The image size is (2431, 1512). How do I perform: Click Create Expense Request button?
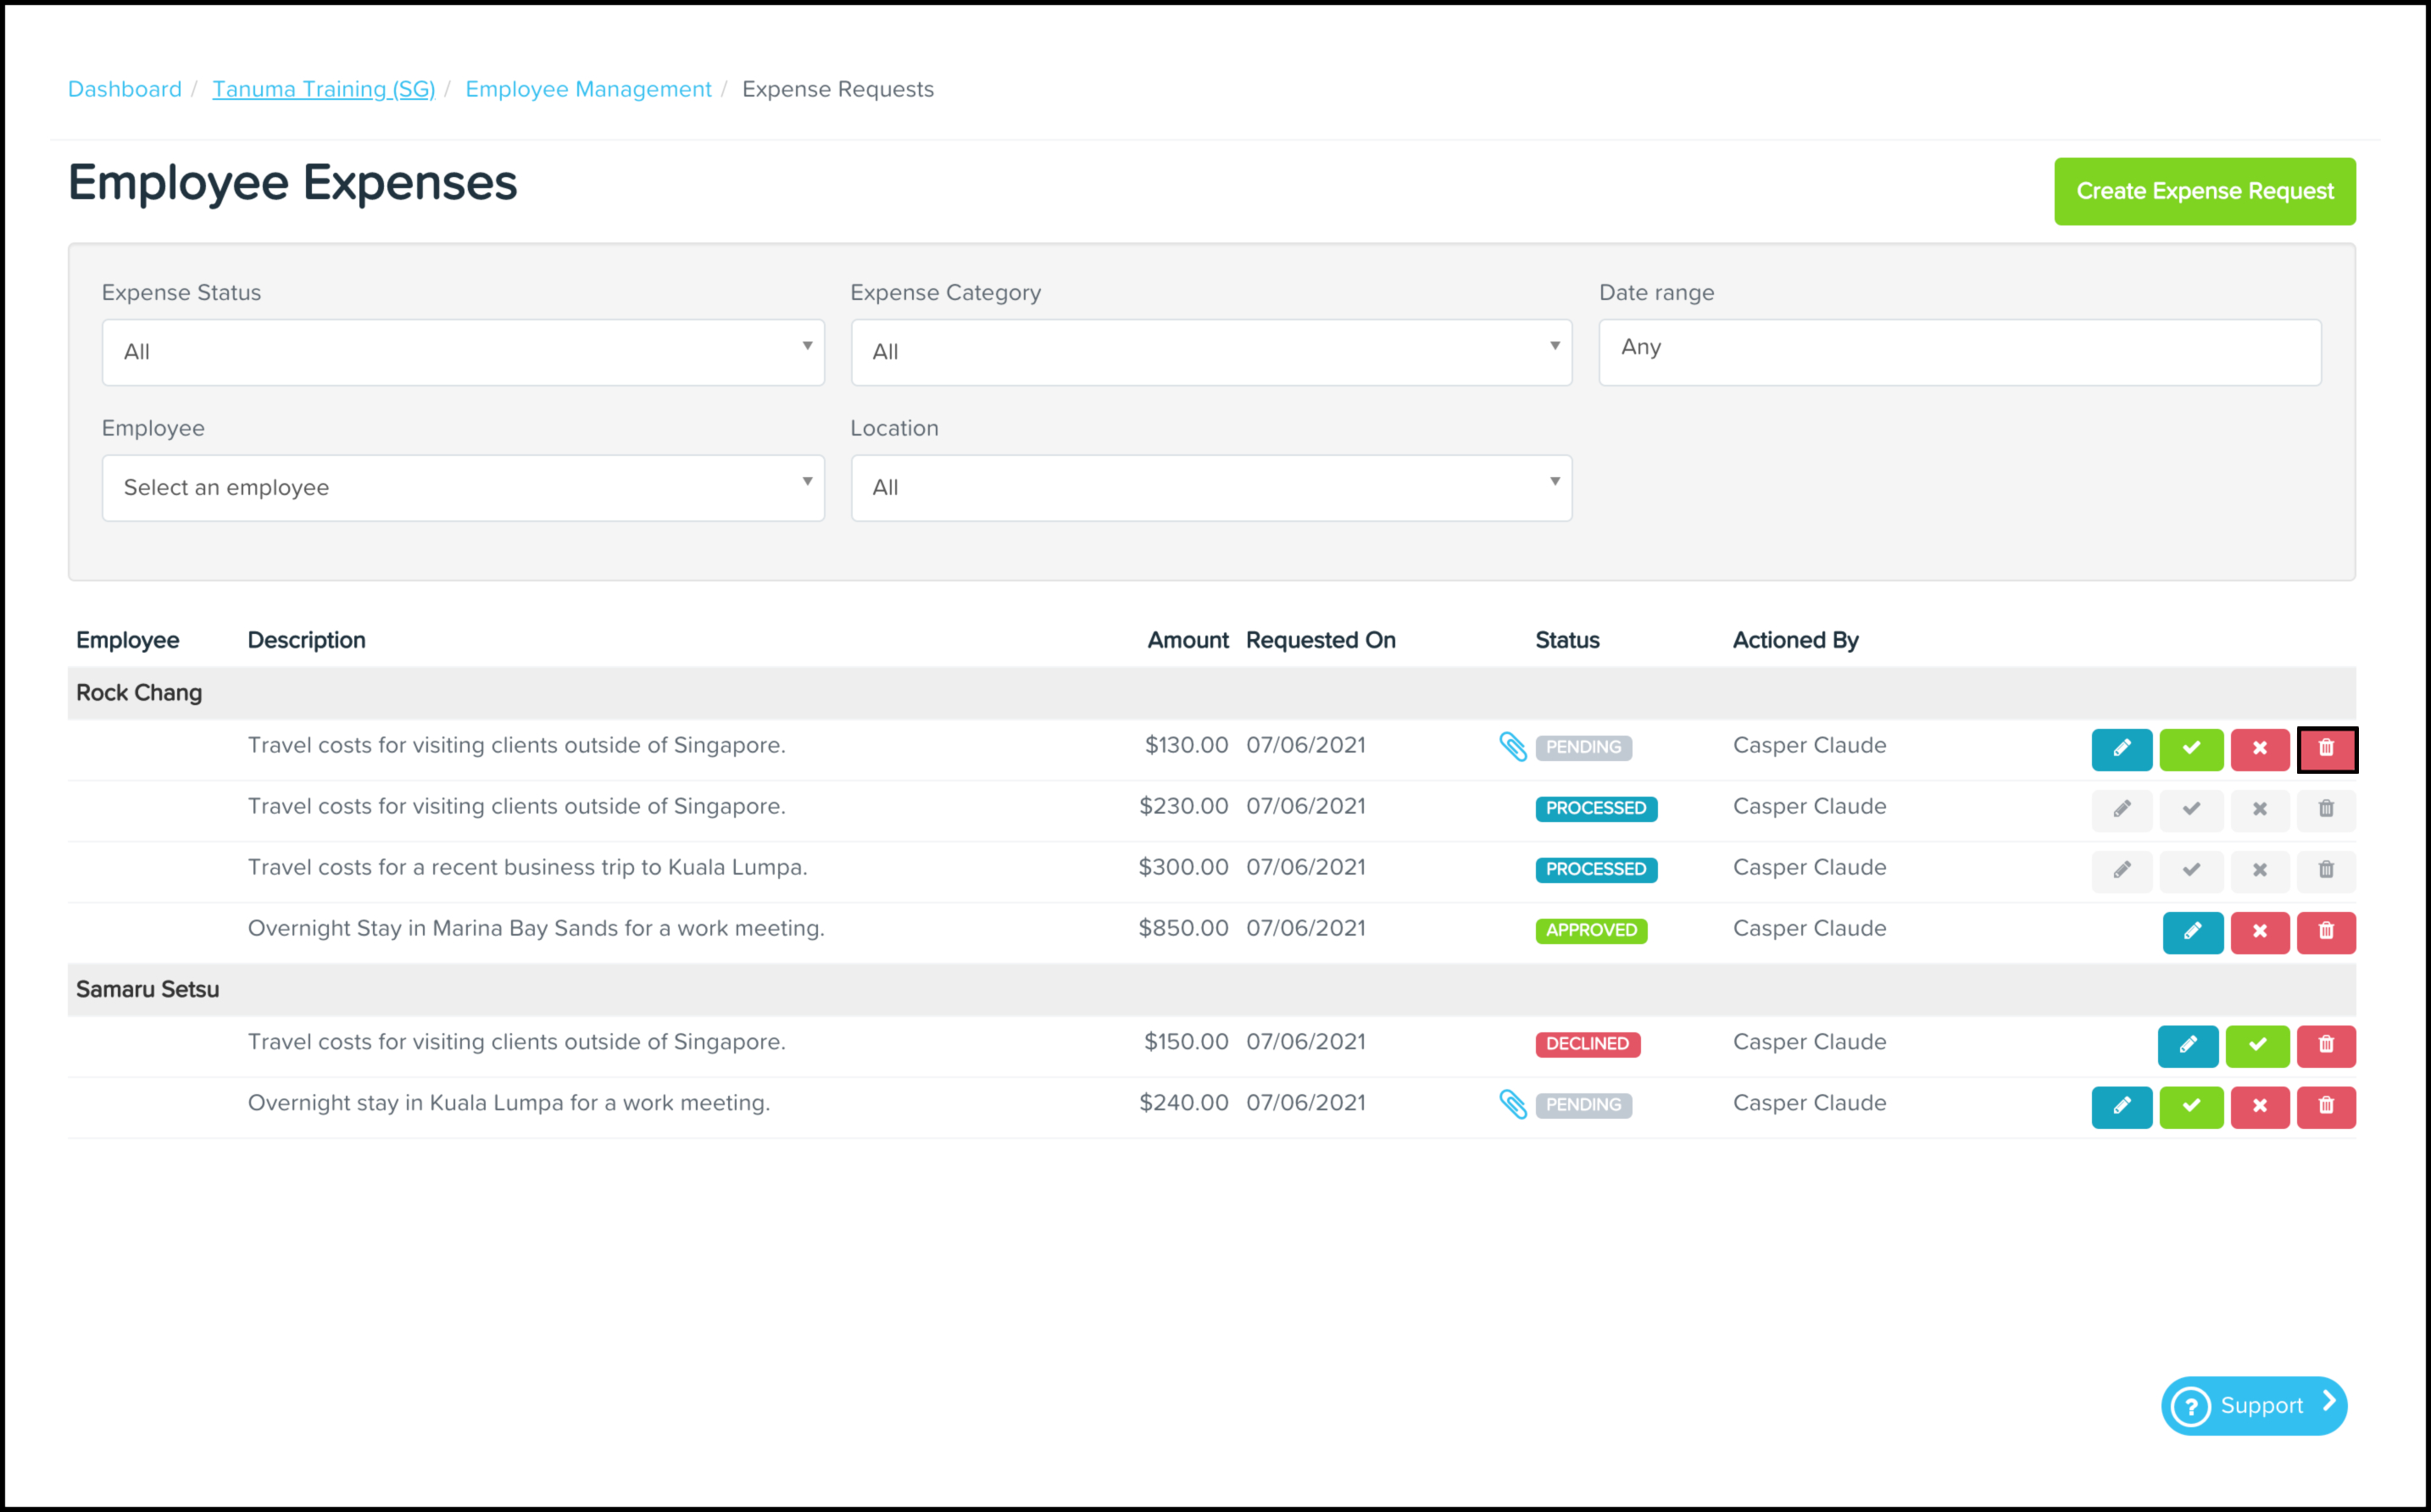click(2204, 191)
